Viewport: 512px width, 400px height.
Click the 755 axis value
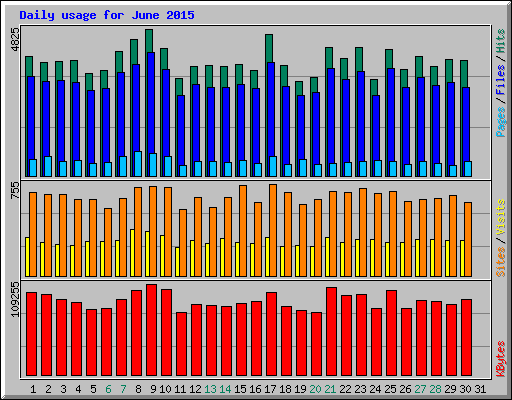(x=15, y=190)
